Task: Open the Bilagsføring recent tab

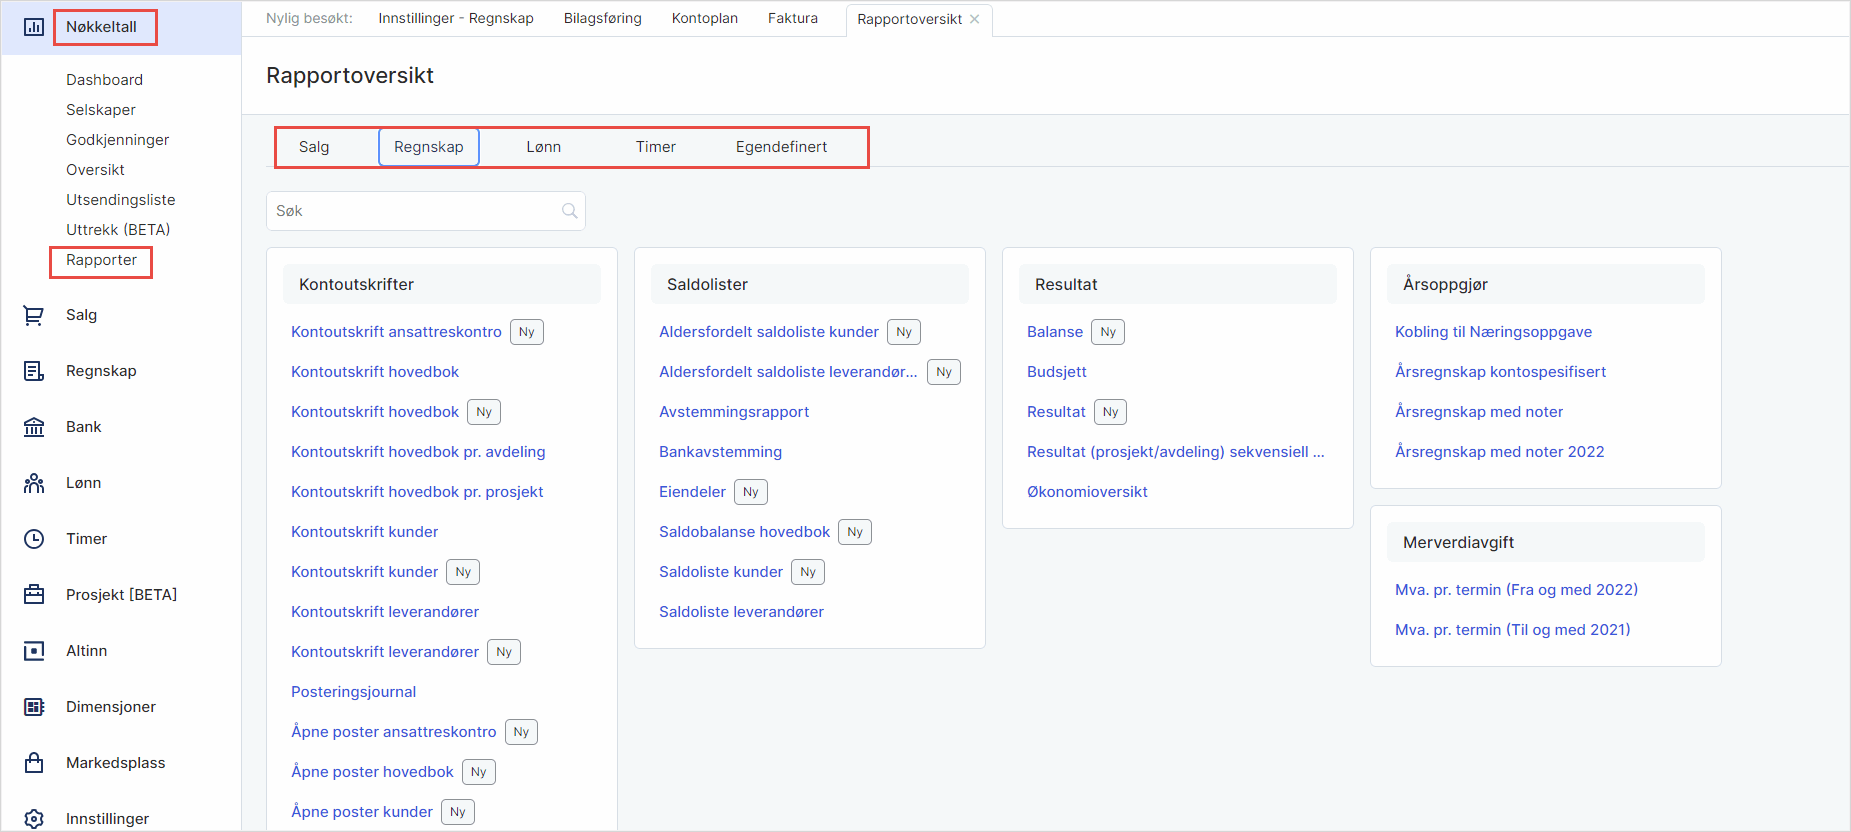Action: (602, 18)
